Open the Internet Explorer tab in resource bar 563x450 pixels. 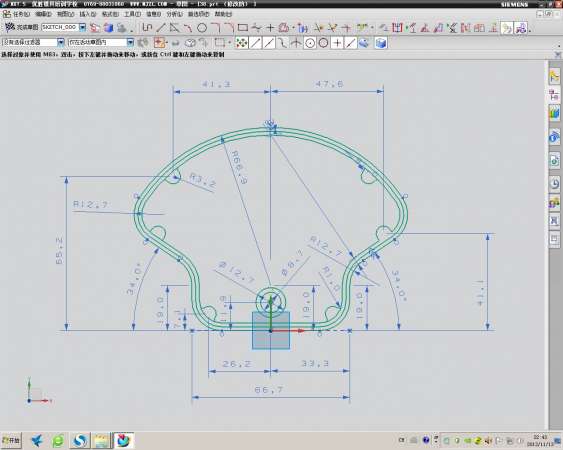554,137
